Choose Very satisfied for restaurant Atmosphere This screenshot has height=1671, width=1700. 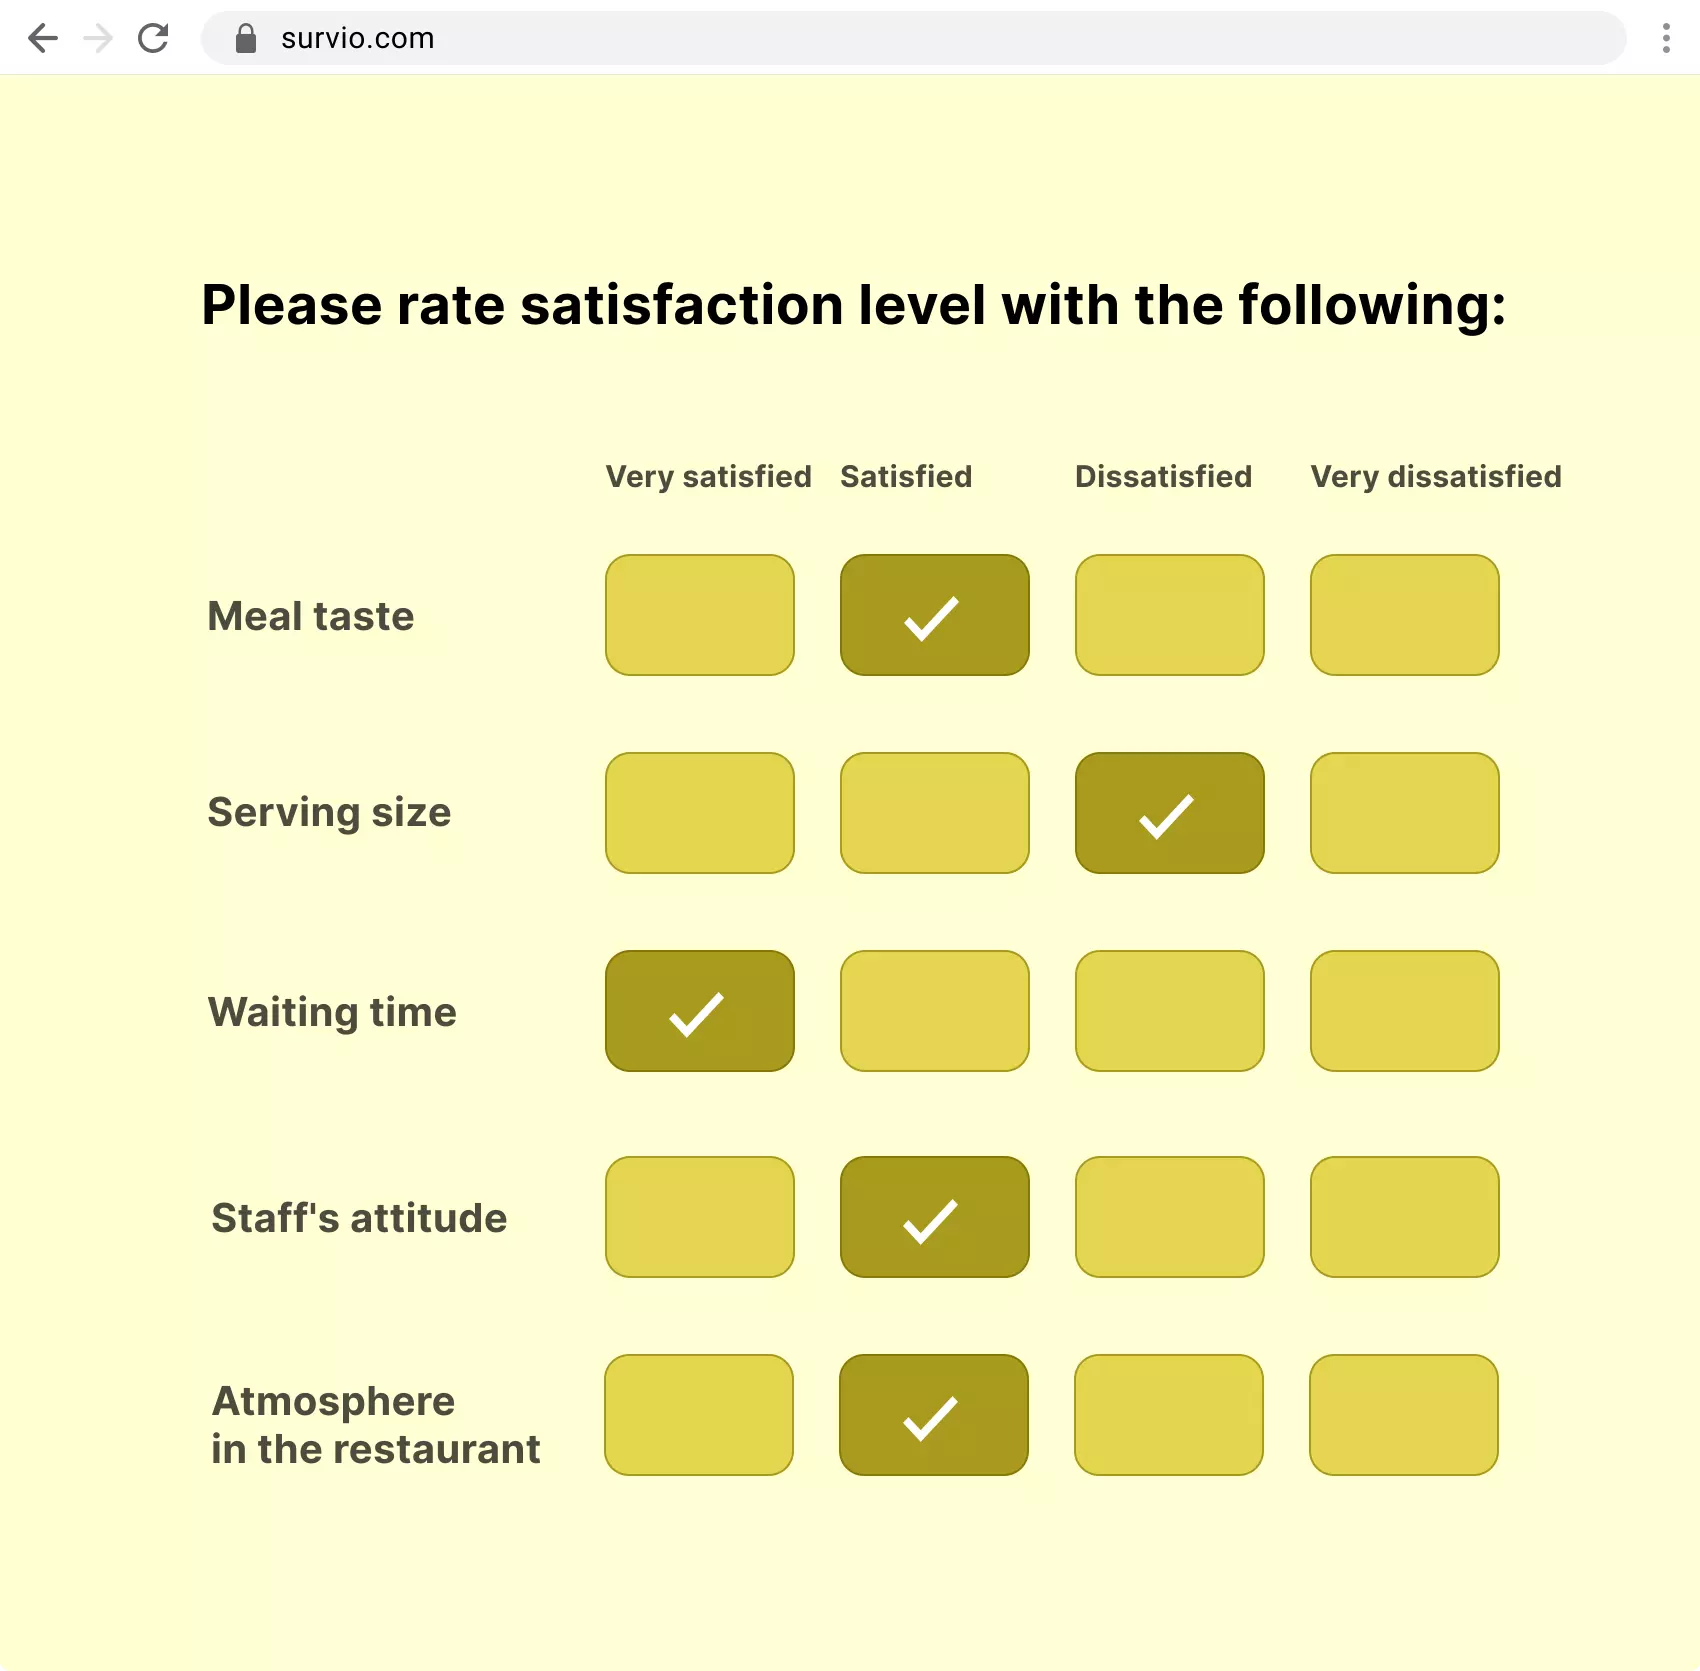tap(698, 1415)
